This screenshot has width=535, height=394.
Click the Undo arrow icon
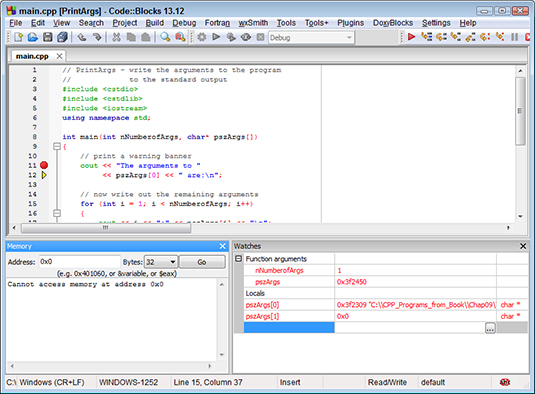[x=82, y=37]
